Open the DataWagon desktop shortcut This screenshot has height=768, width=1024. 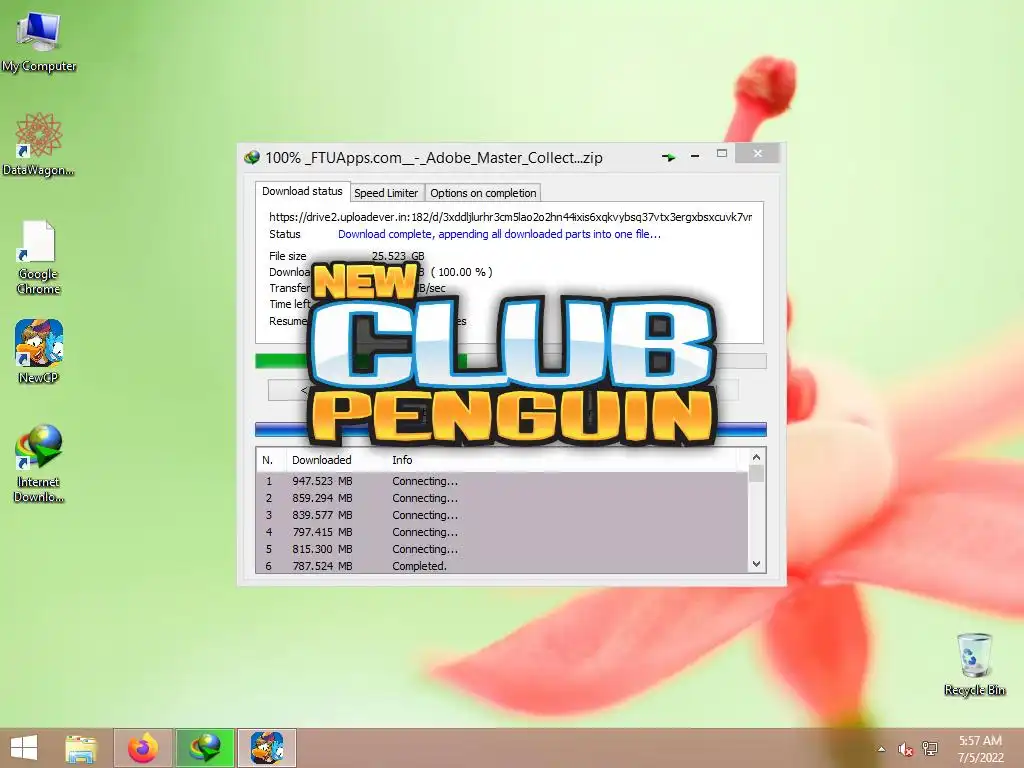coord(39,144)
